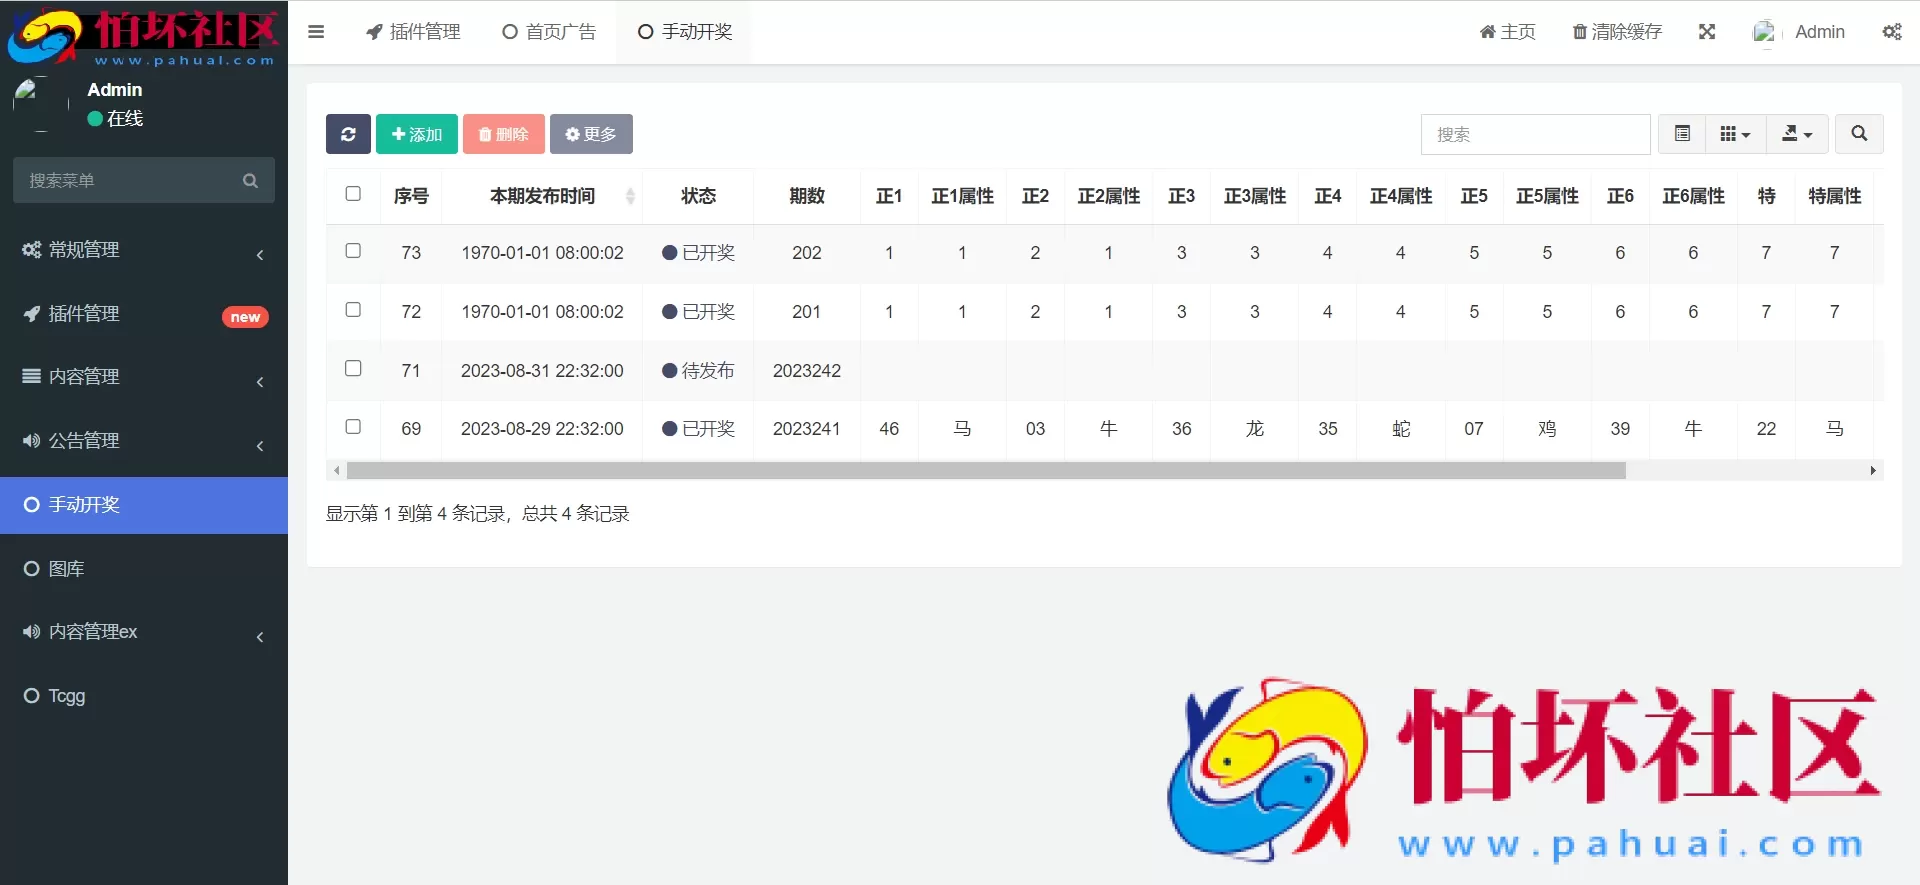Toggle the sidebar hamburger menu icon
This screenshot has height=885, width=1920.
[x=316, y=32]
